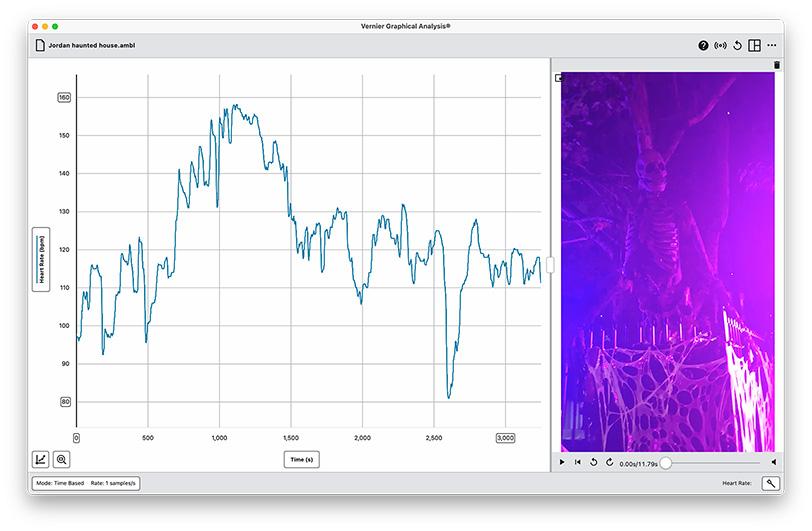Click the undo arrow in top toolbar
This screenshot has height=531, width=812.
[x=737, y=45]
